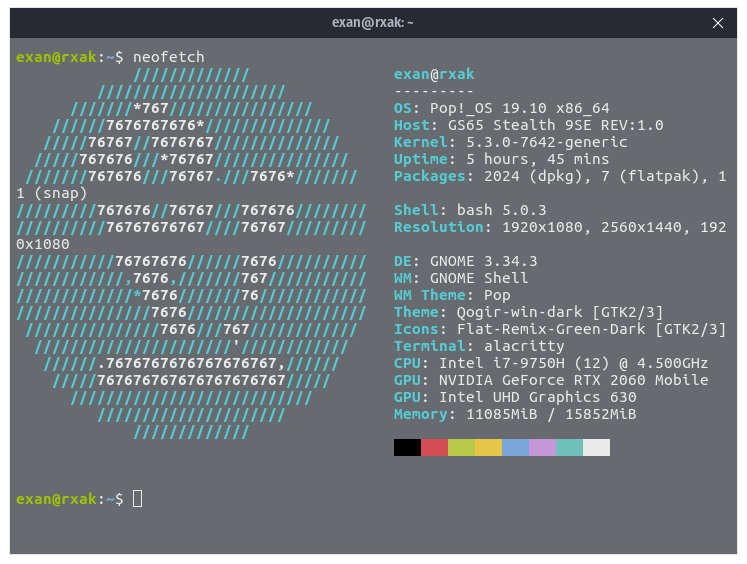Click the white color block
This screenshot has height=564, width=747.
click(x=596, y=447)
